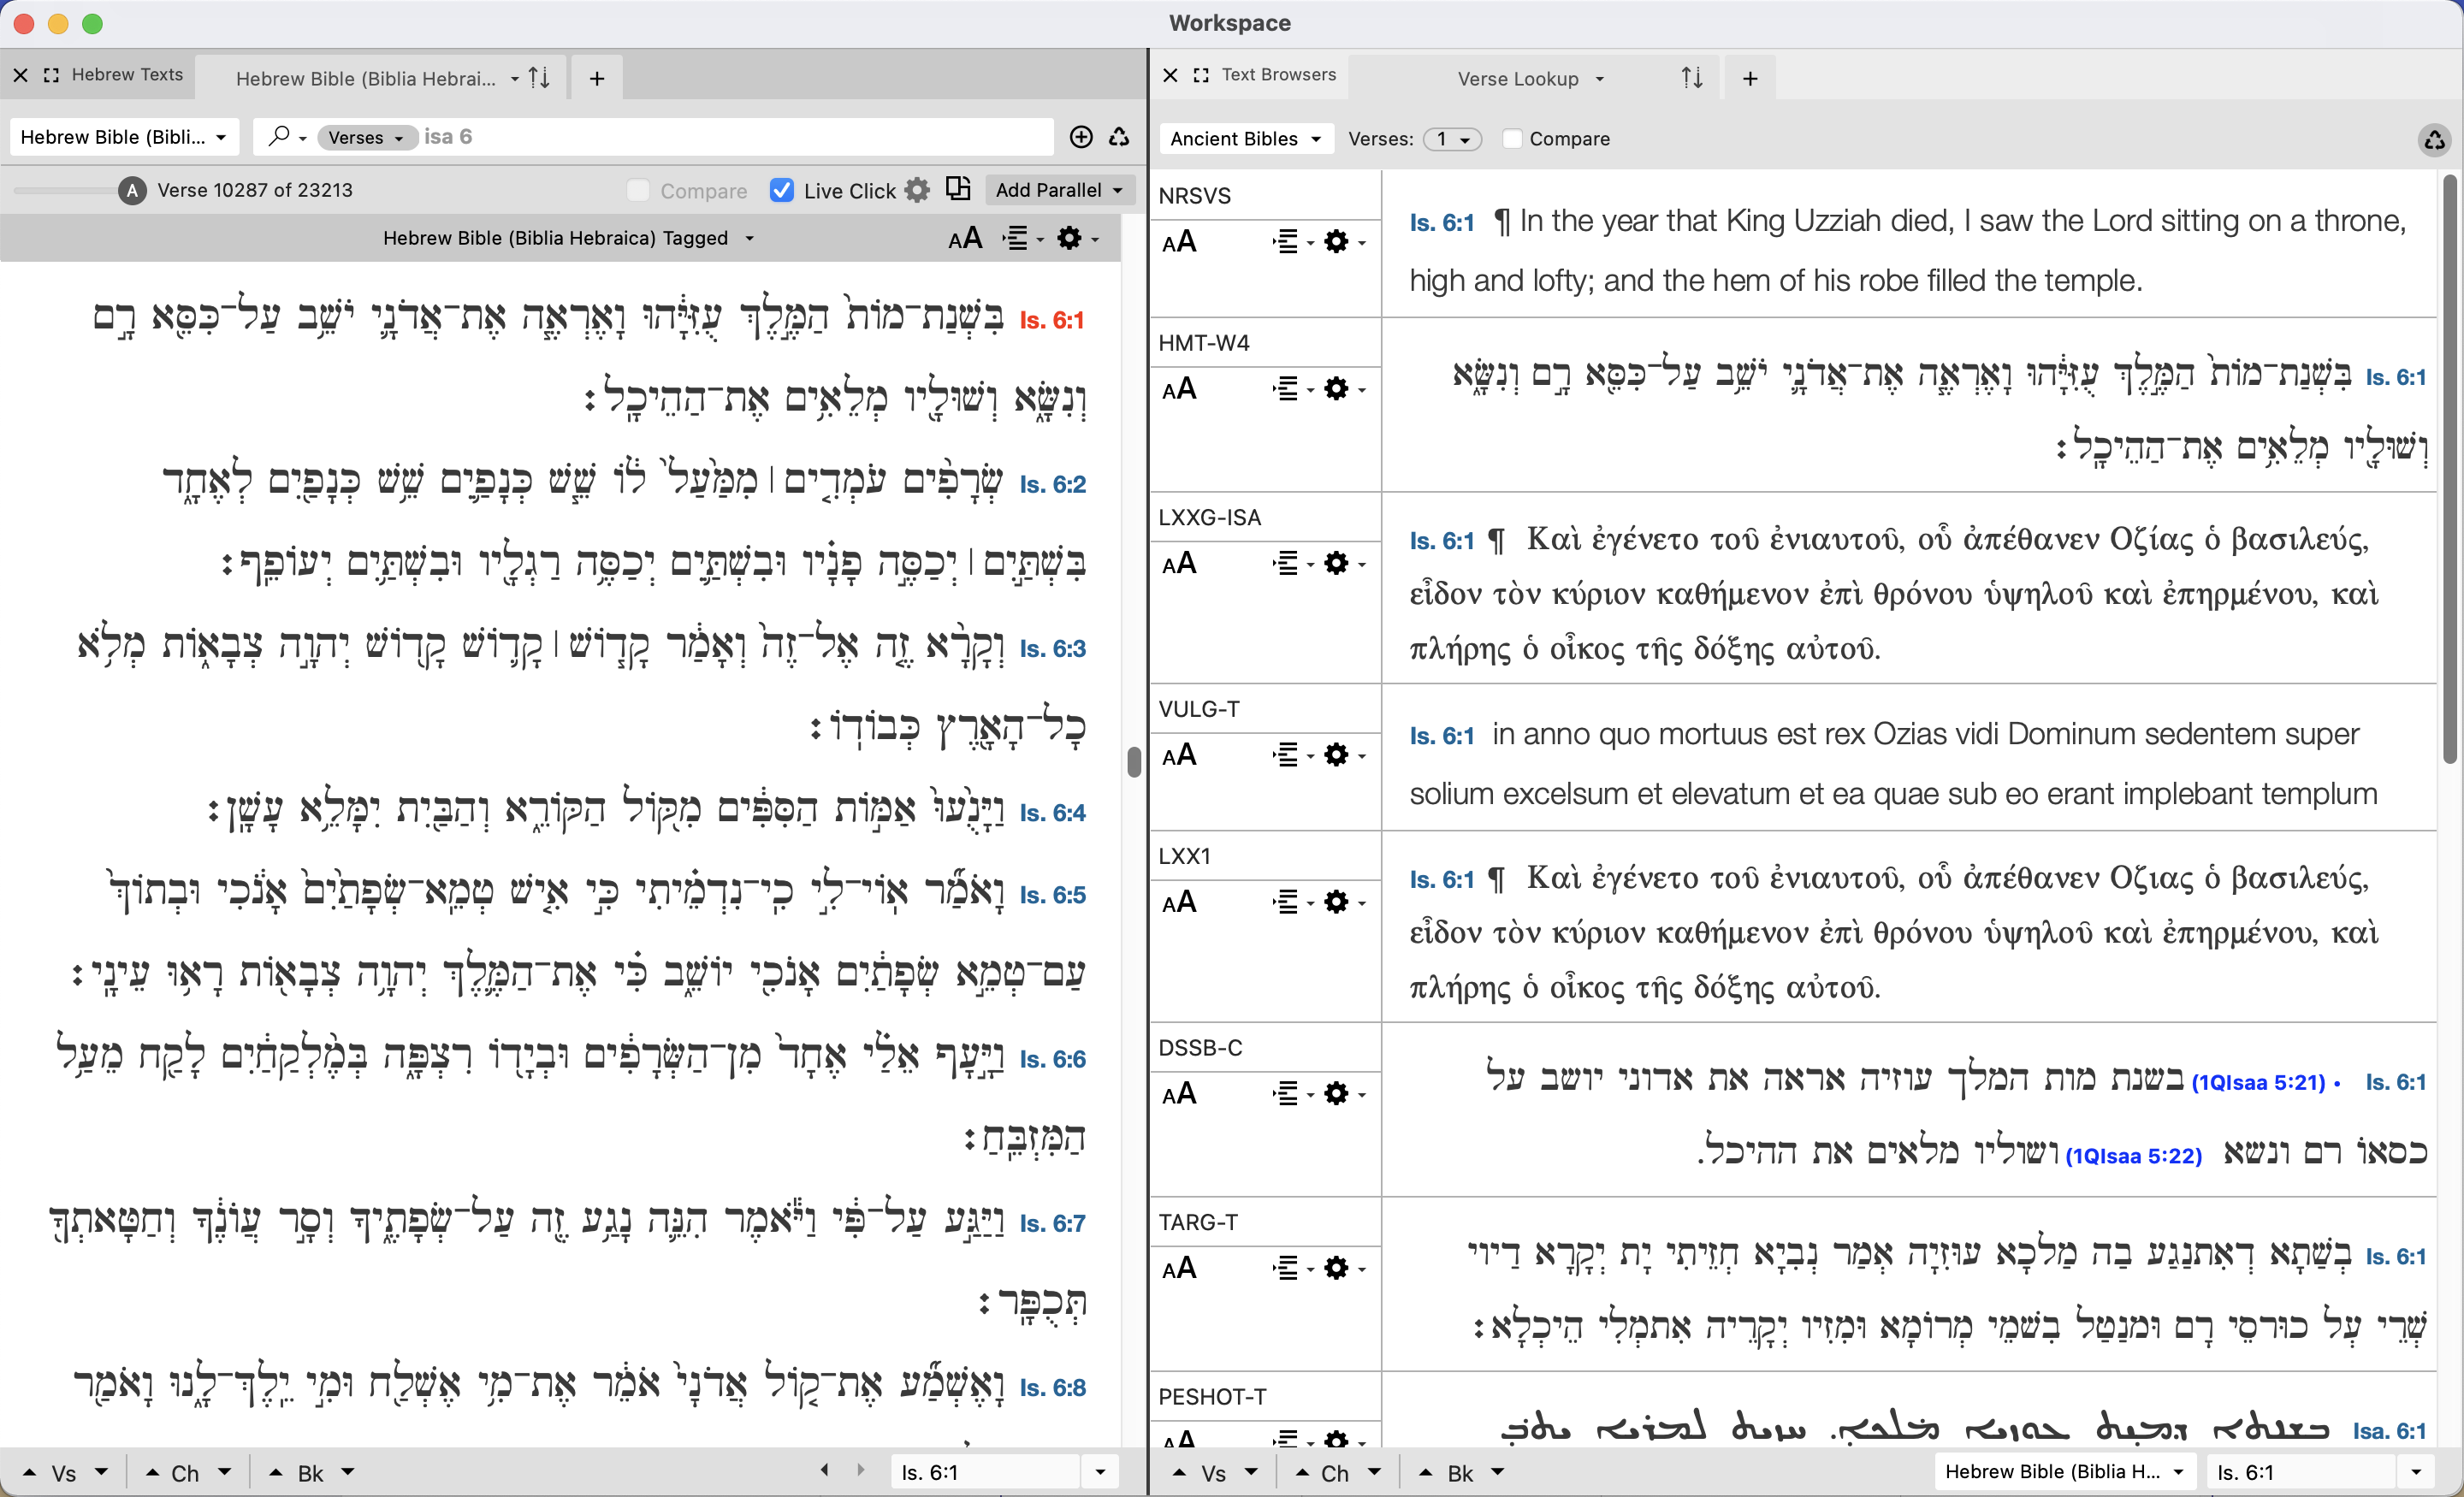The width and height of the screenshot is (2464, 1497).
Task: Click the 1QIsaa 5:21 reference link
Action: [x=2258, y=1083]
